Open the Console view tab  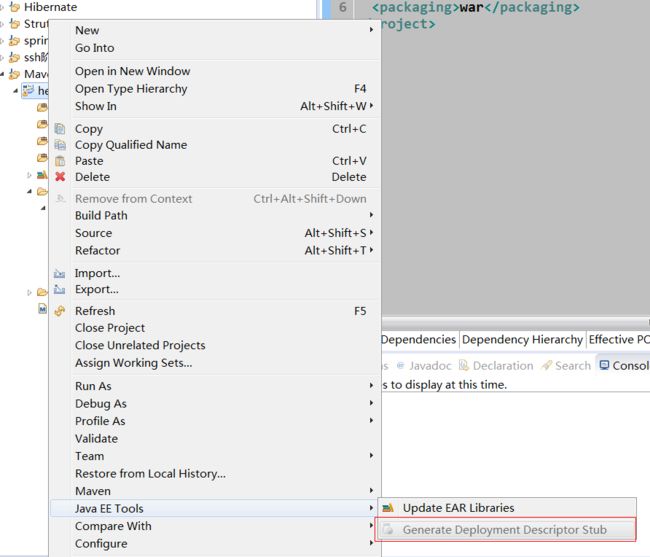tap(624, 366)
